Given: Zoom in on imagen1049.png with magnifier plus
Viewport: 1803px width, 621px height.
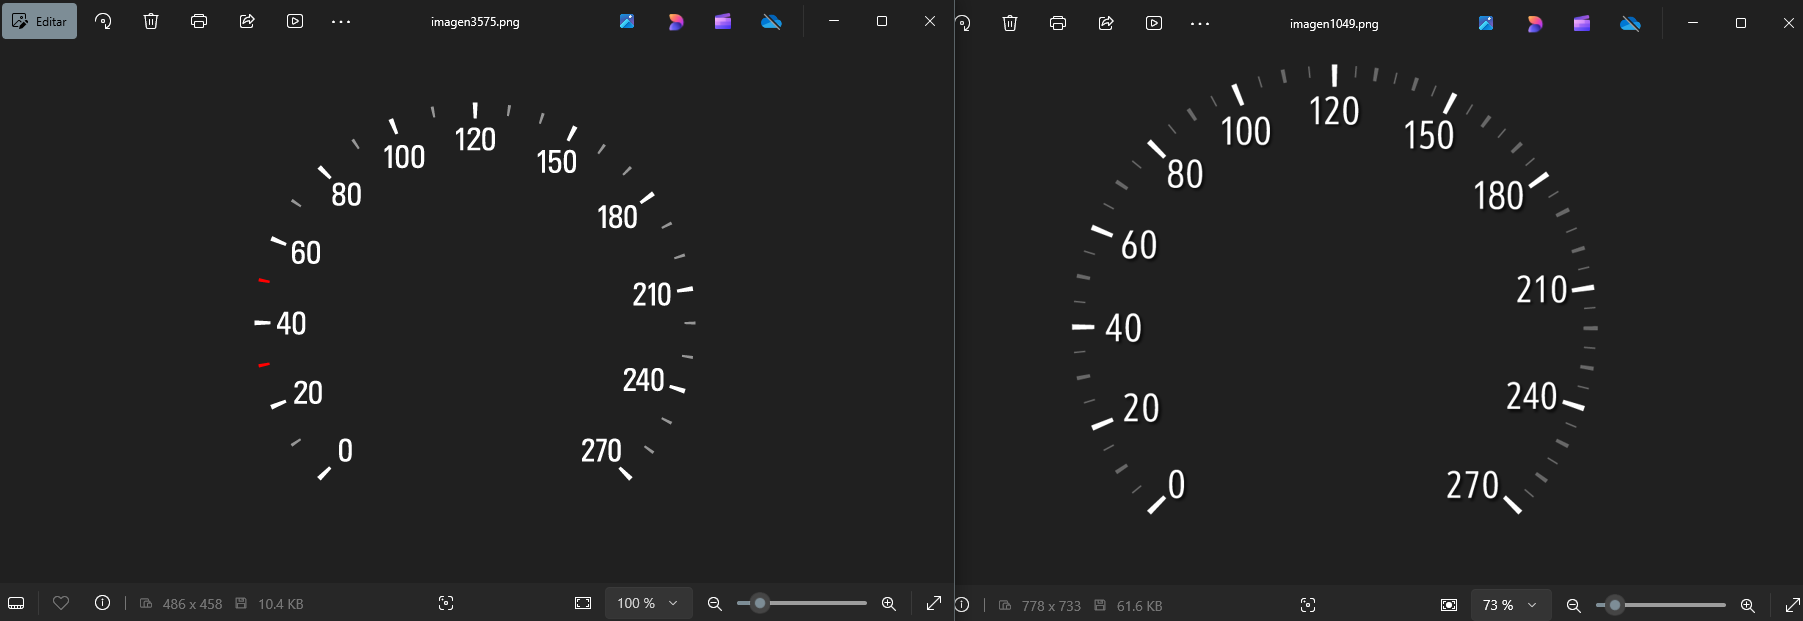Looking at the screenshot, I should point(1748,605).
